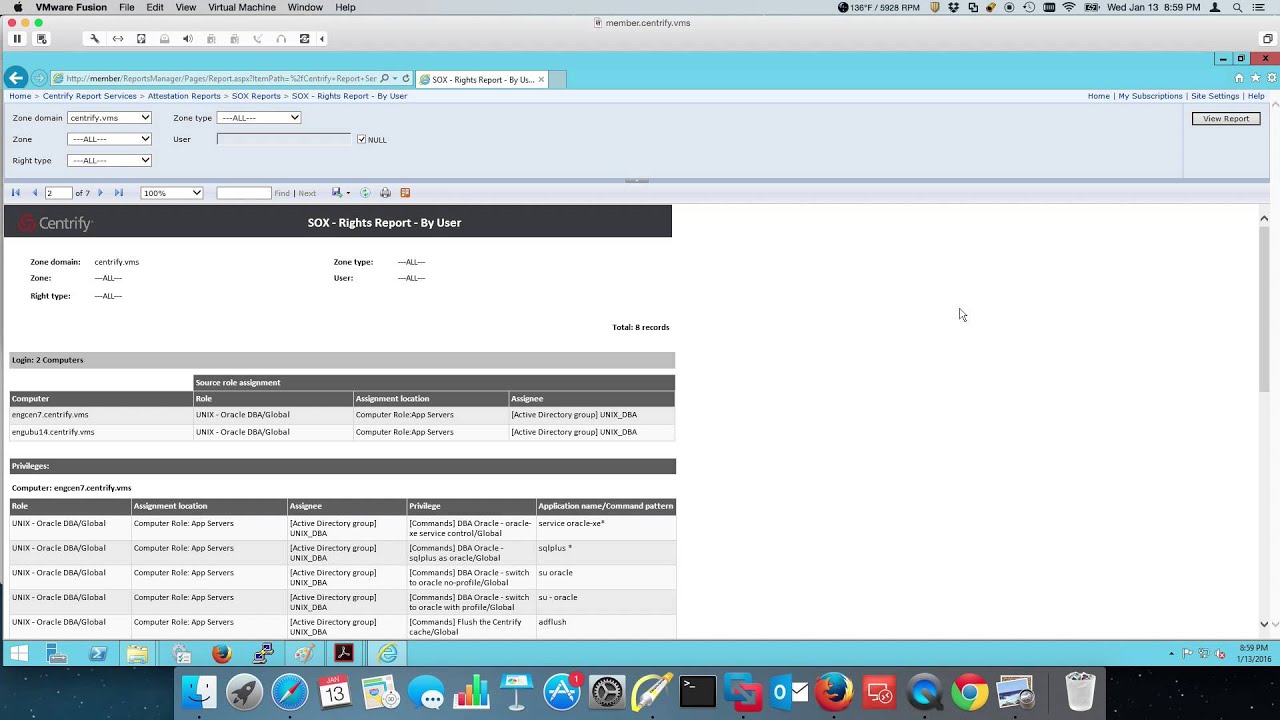Viewport: 1280px width, 720px height.
Task: Open Spotlight search in menu bar
Action: (1237, 7)
